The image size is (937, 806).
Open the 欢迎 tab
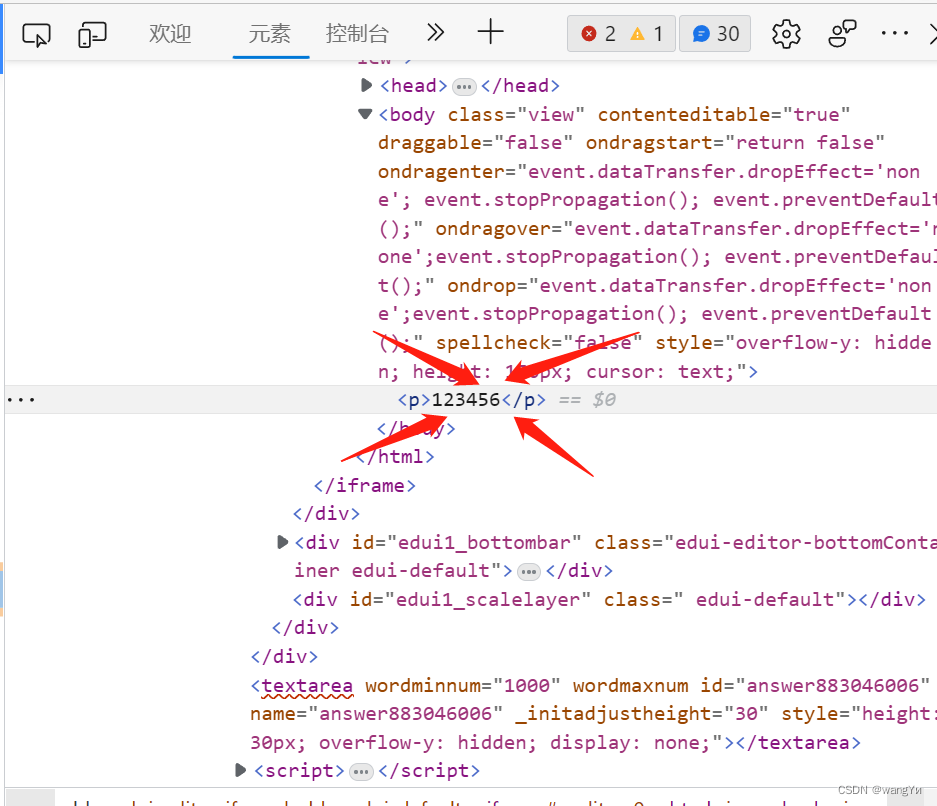tap(170, 34)
